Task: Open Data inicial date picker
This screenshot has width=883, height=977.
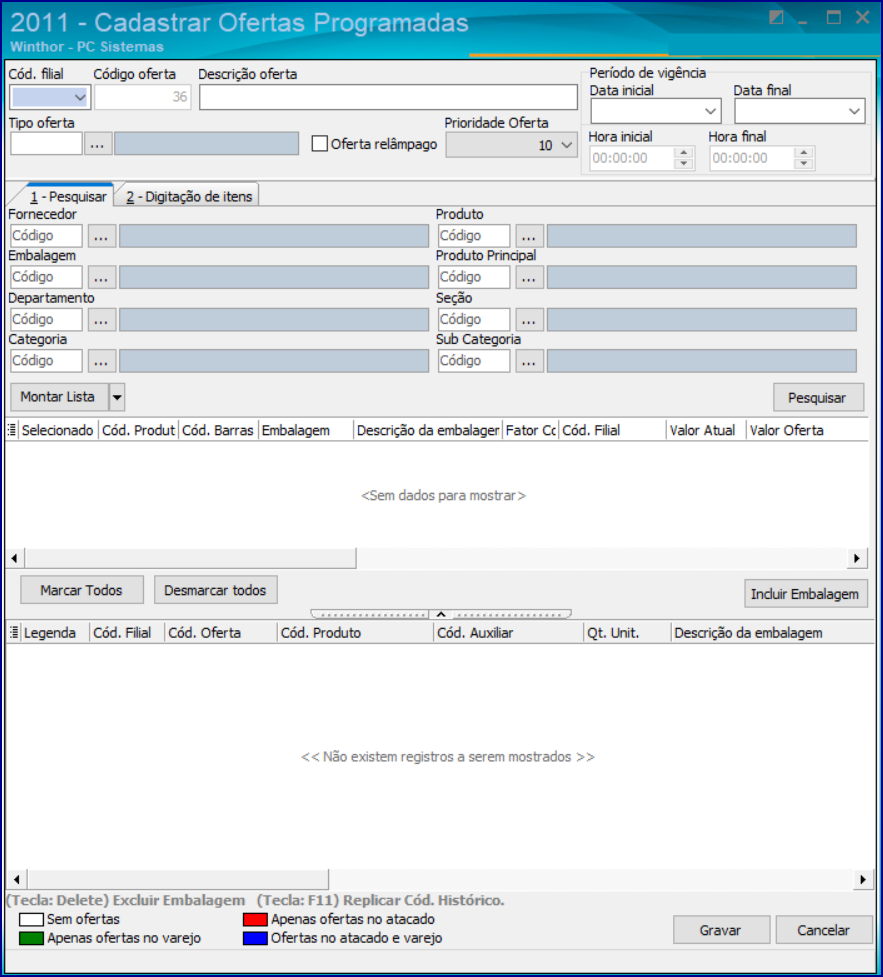Action: [710, 112]
